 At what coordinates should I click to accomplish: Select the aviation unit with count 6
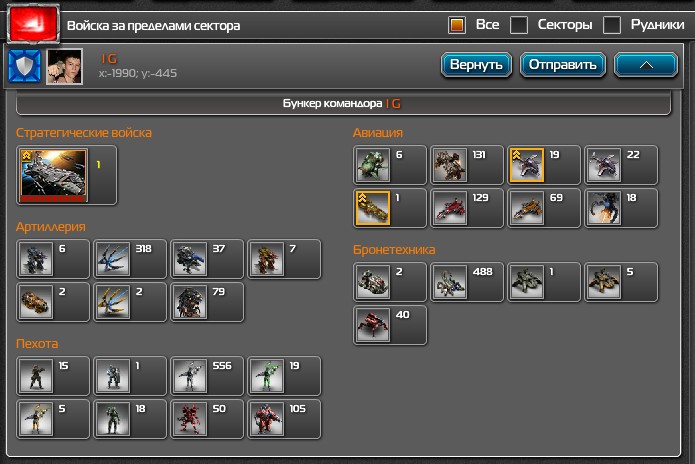coord(390,165)
